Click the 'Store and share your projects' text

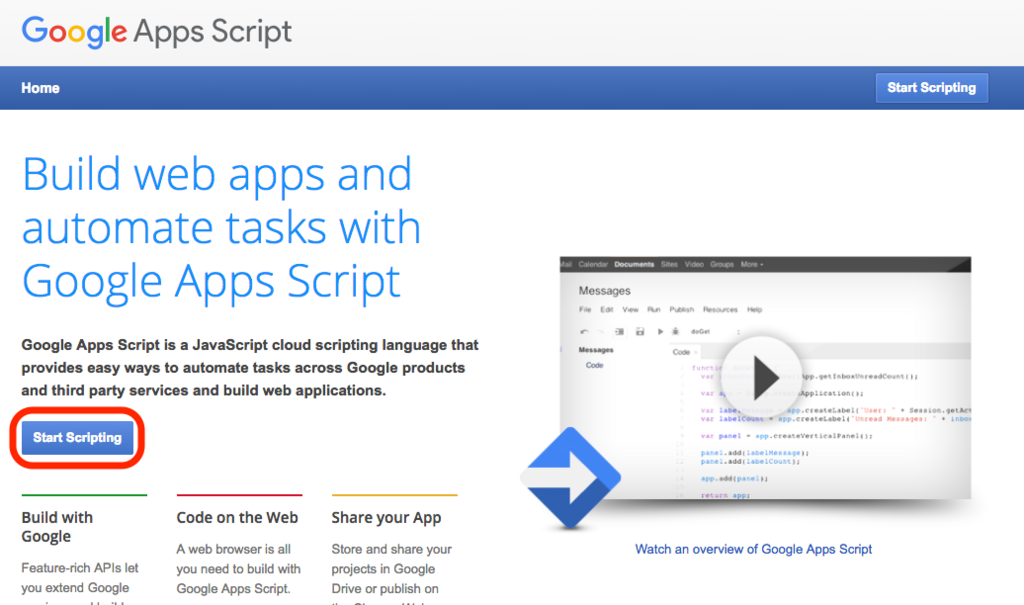click(x=391, y=573)
